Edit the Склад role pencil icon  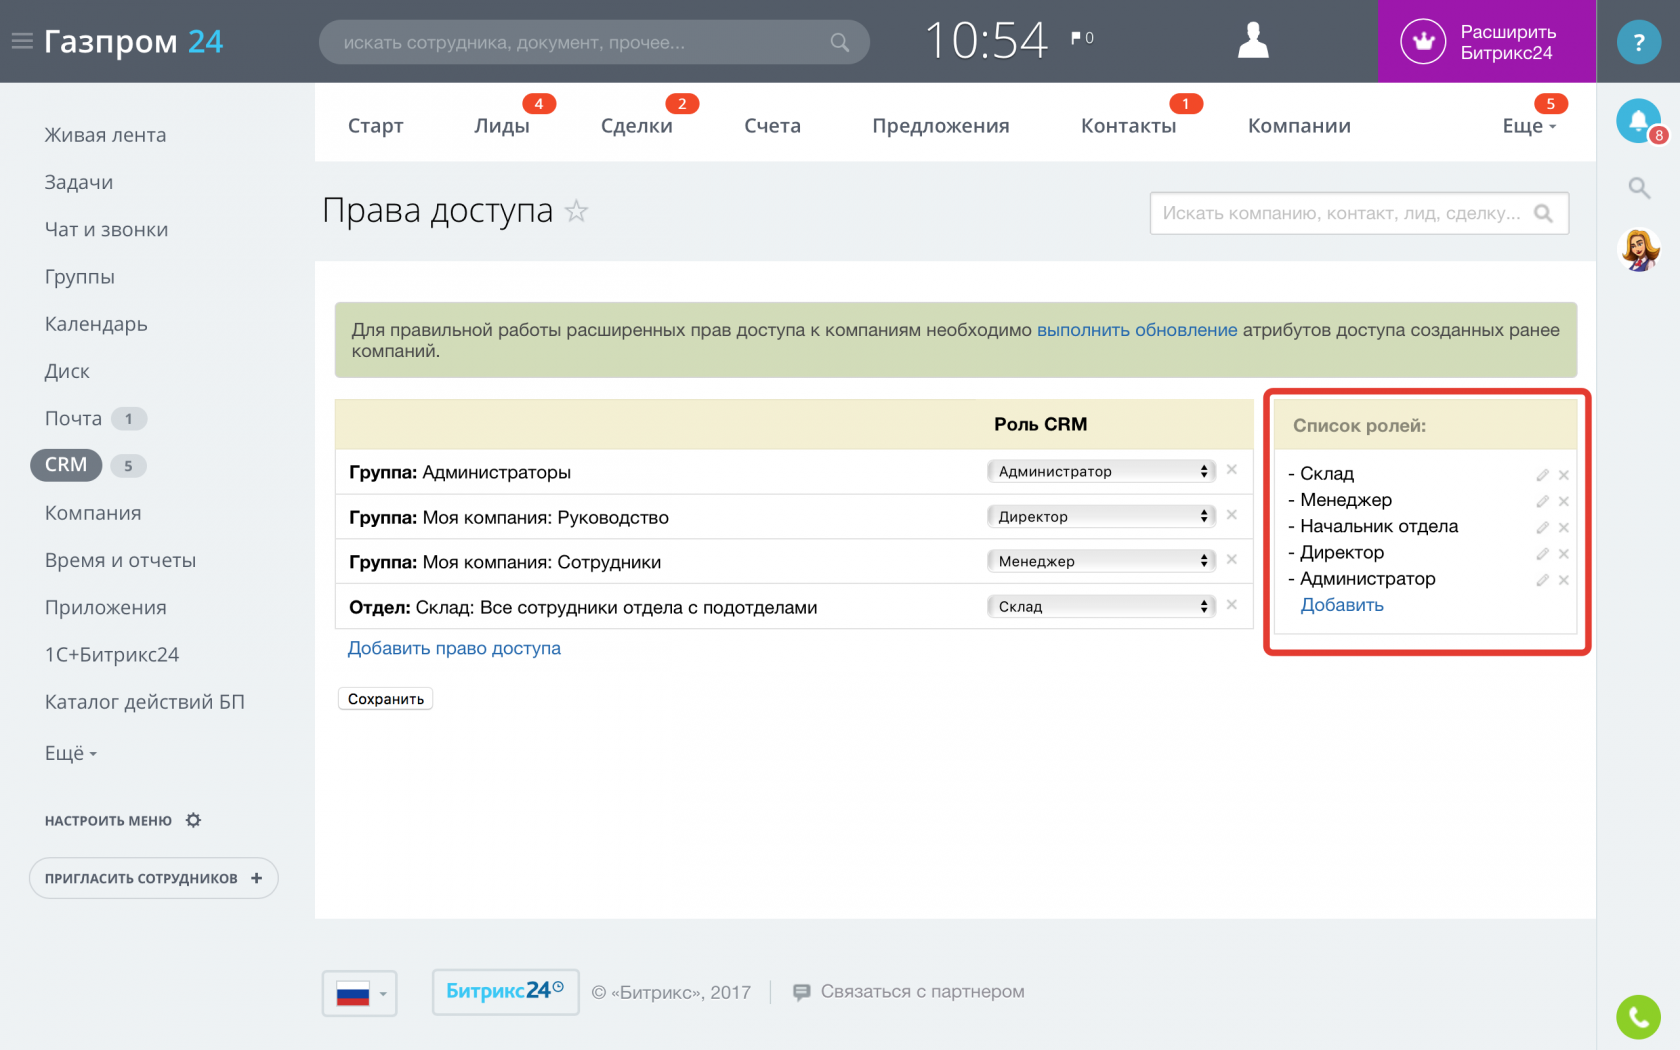[1542, 475]
